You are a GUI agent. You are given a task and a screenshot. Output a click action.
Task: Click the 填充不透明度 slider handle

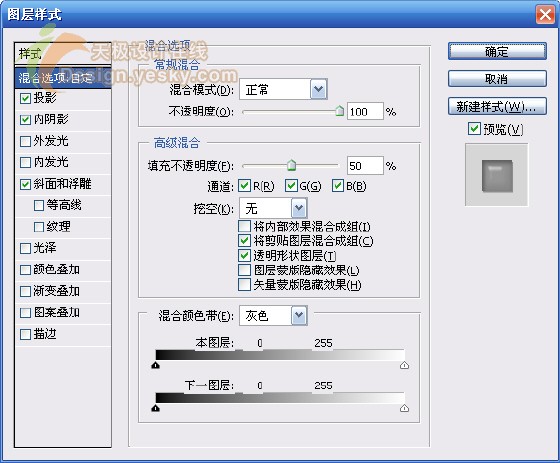(292, 165)
